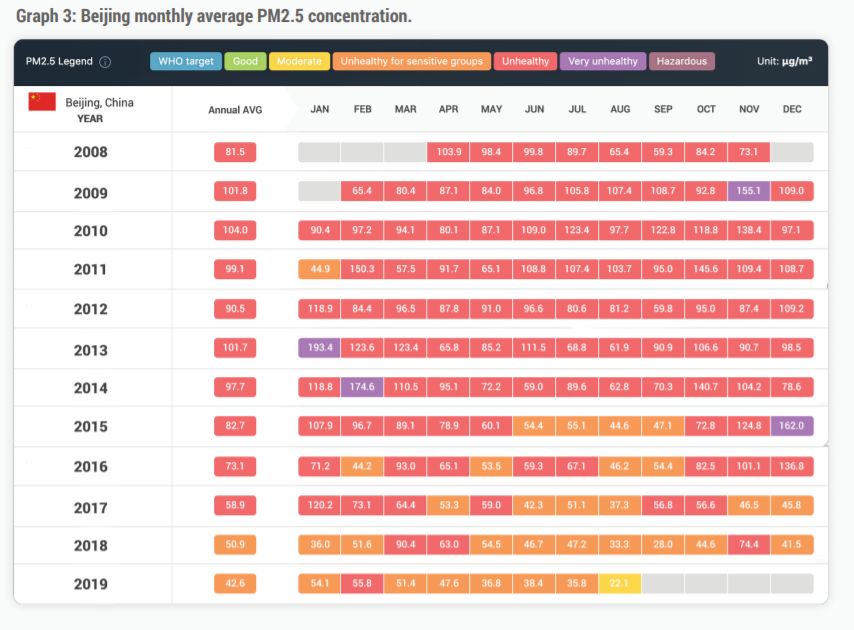Click the 2016 year row label

pyautogui.click(x=90, y=467)
